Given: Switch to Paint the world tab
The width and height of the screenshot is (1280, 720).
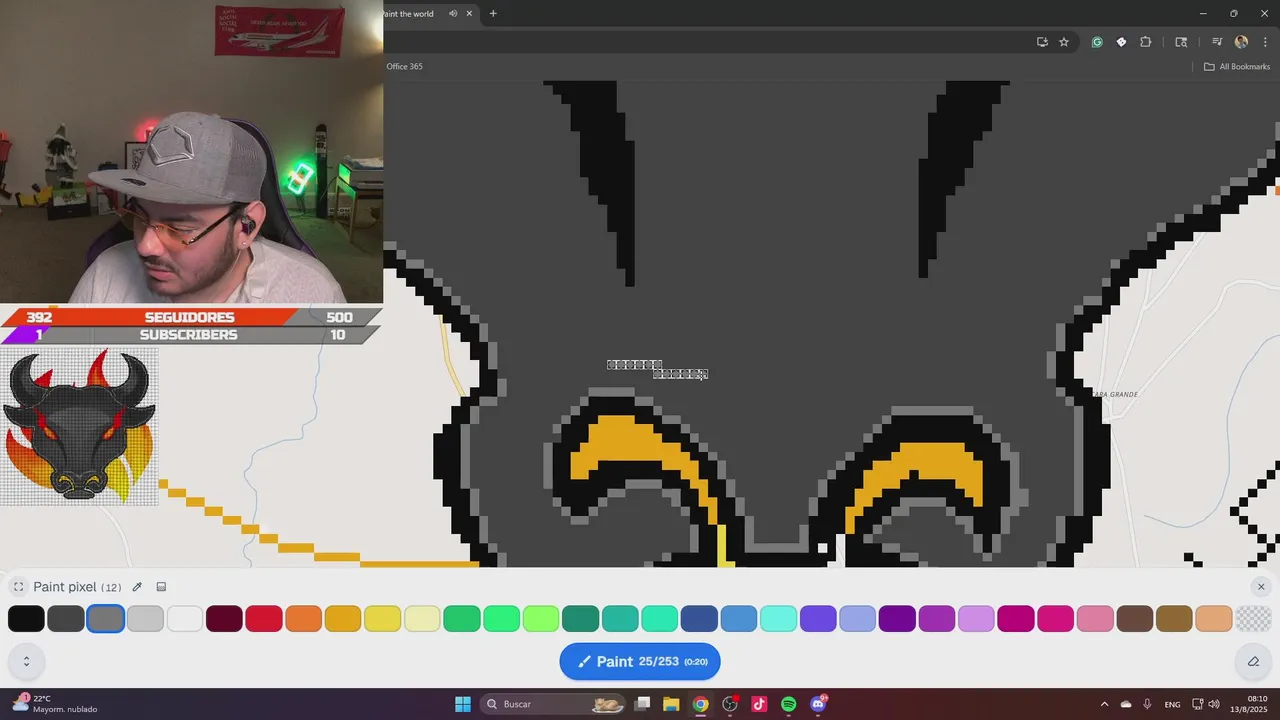Looking at the screenshot, I should [x=410, y=14].
